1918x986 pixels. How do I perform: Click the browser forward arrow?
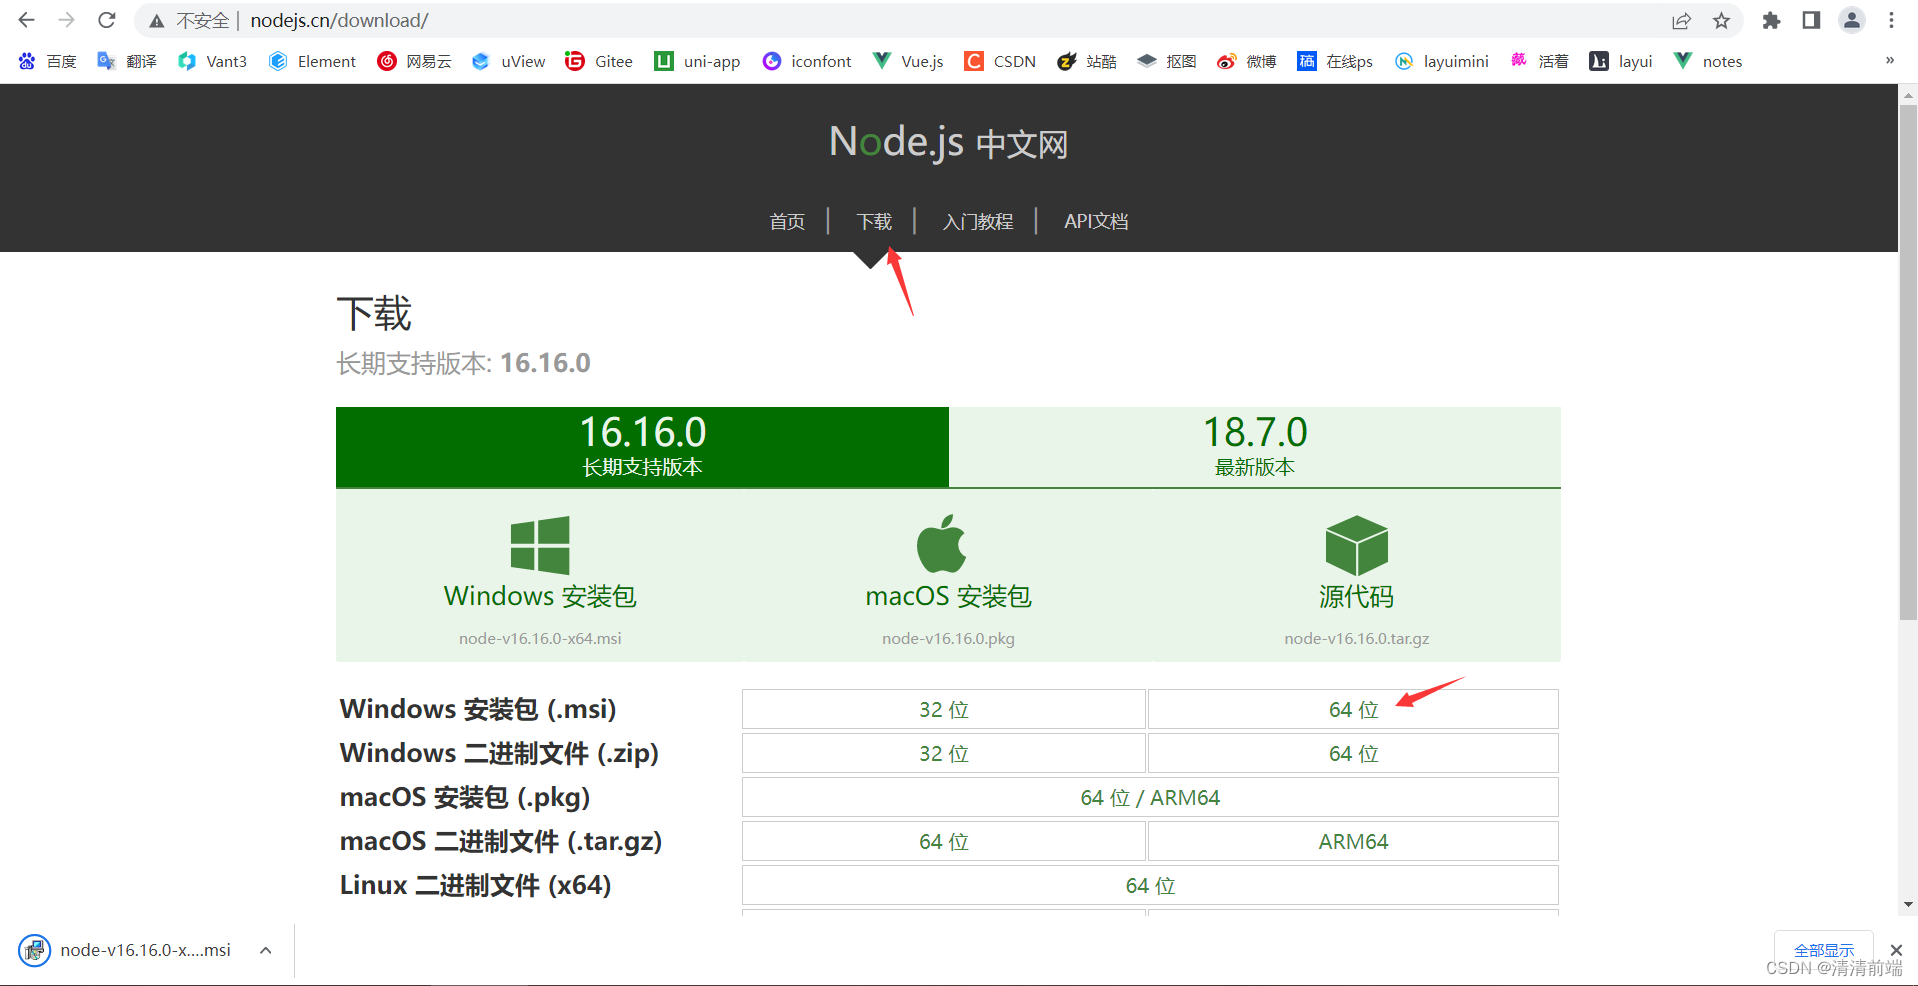click(67, 20)
